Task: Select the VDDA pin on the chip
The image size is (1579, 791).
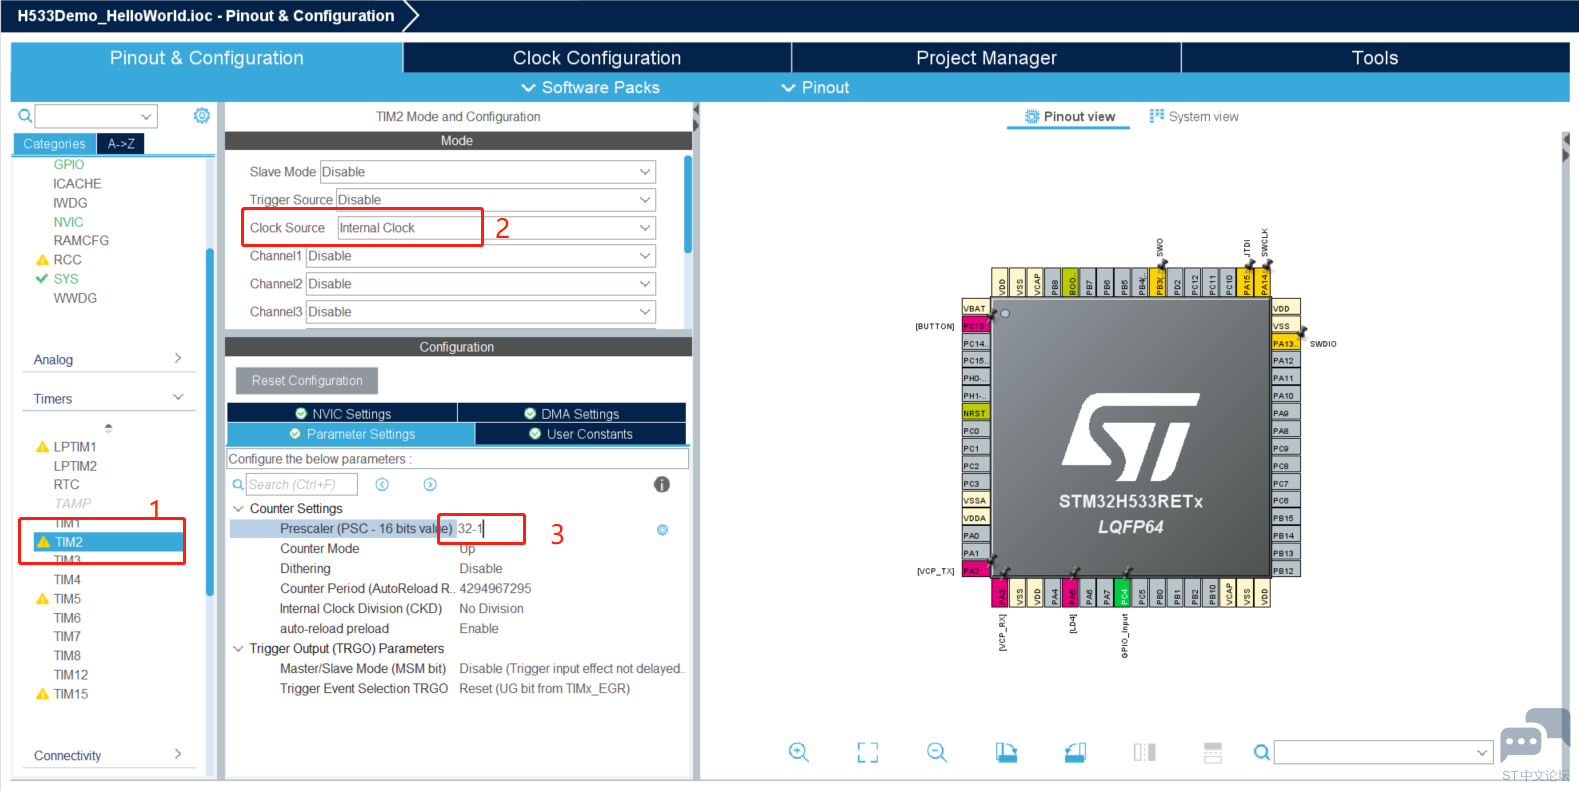Action: pyautogui.click(x=975, y=518)
